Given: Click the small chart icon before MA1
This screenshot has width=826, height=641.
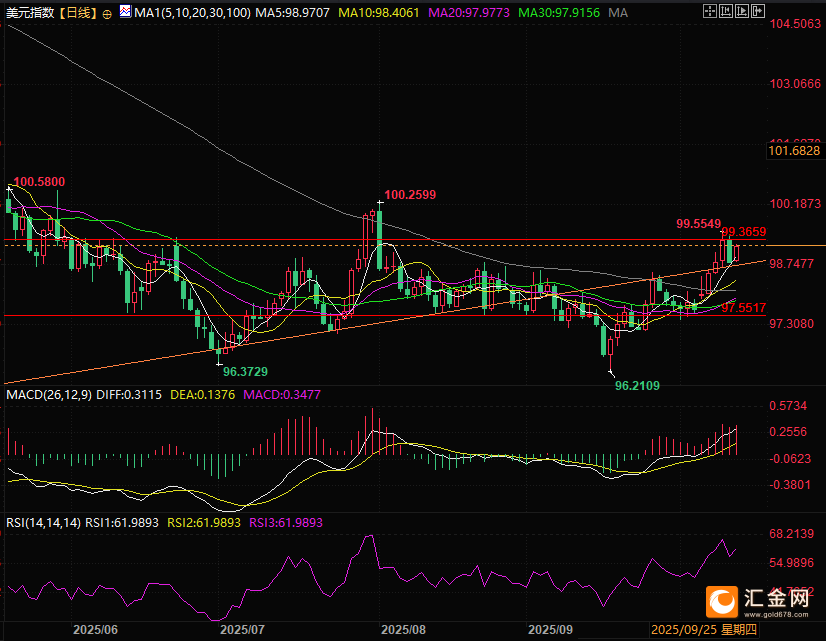Looking at the screenshot, I should pyautogui.click(x=122, y=13).
